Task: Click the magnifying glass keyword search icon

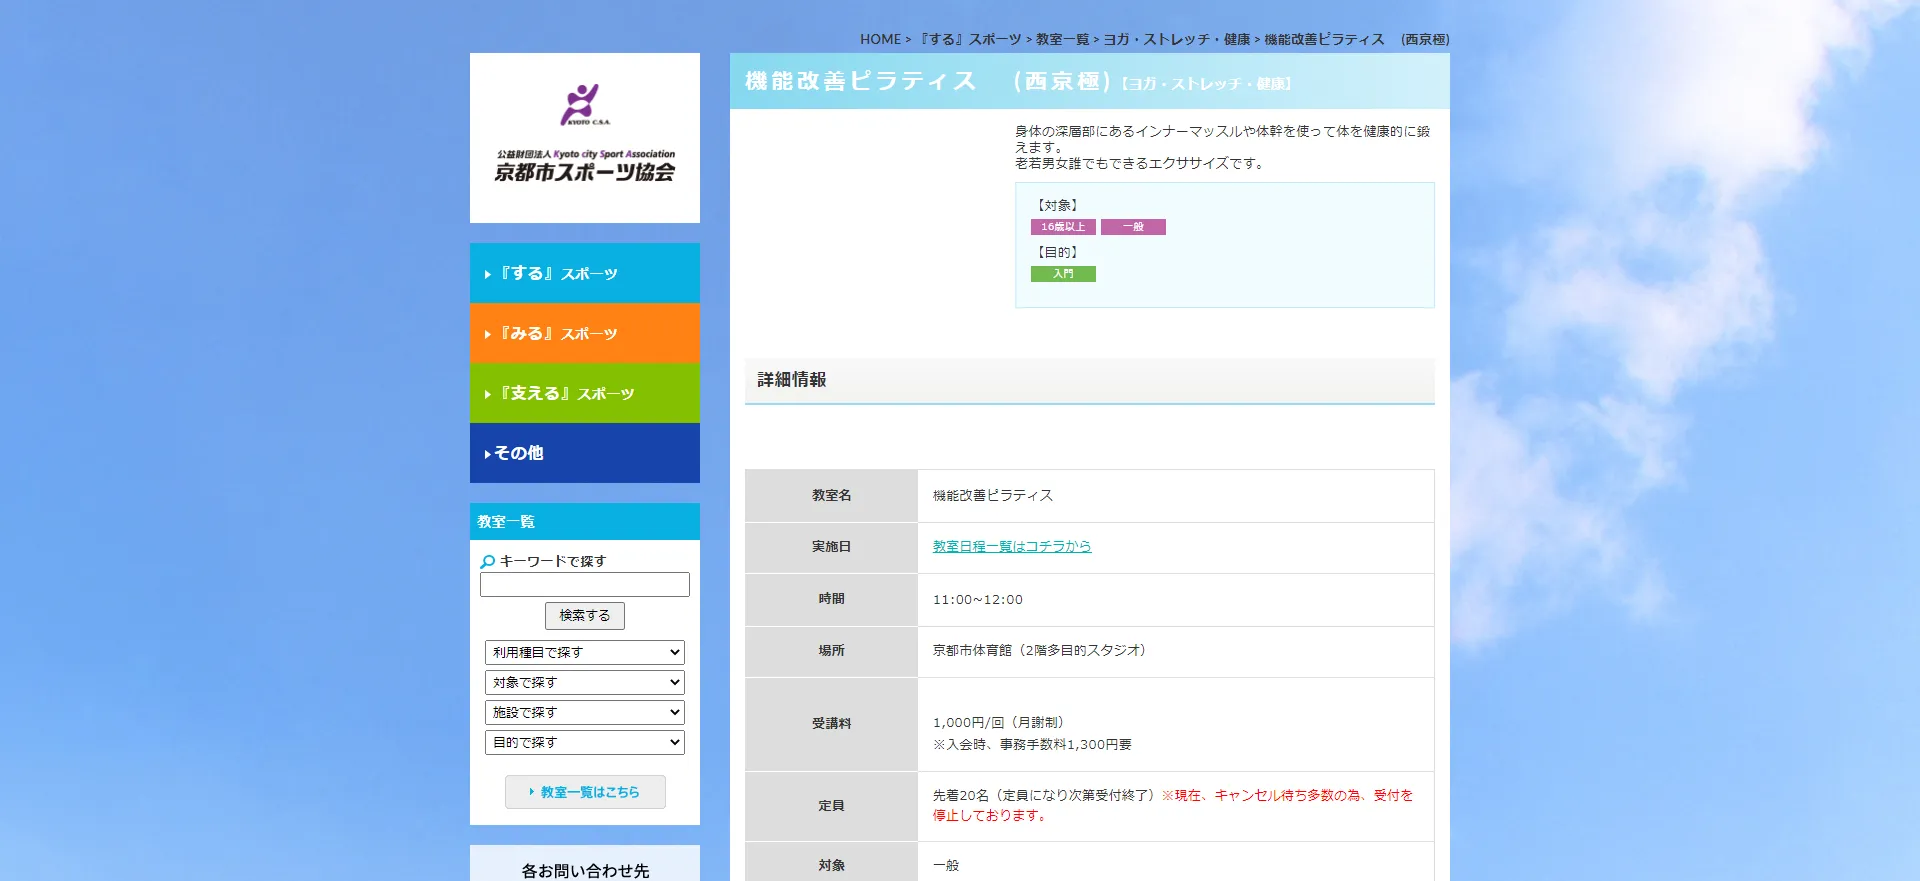Action: click(x=487, y=562)
